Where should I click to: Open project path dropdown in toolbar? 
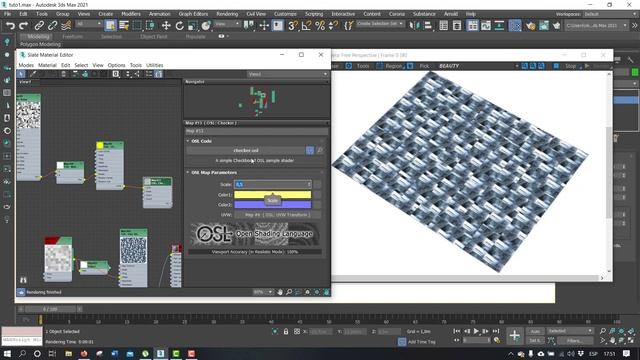point(597,25)
